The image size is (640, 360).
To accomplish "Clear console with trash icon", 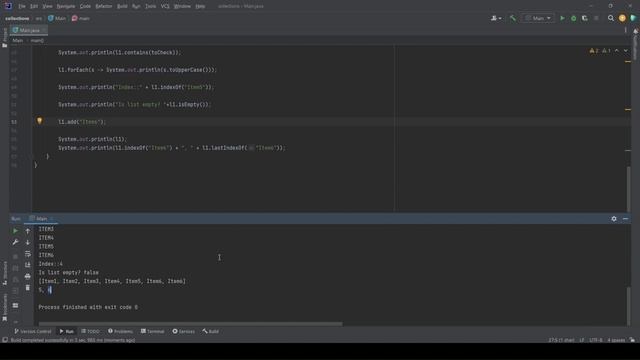I will 27,288.
